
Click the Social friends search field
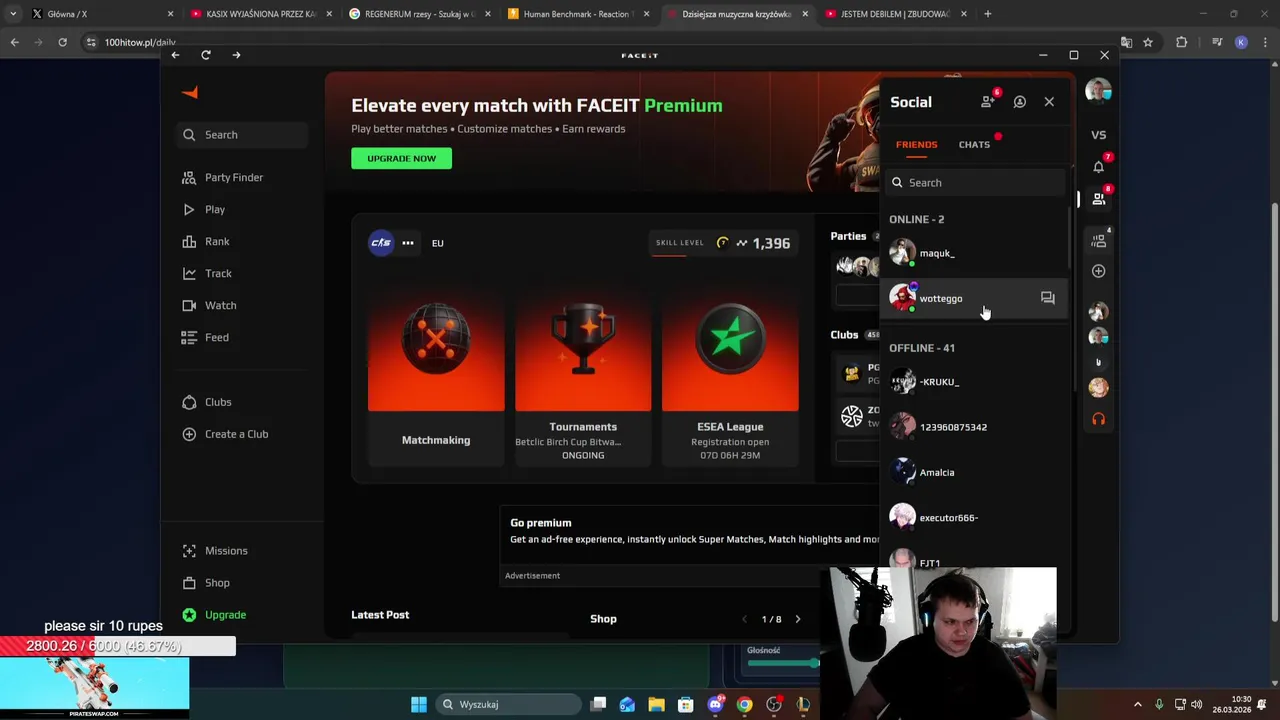click(x=976, y=183)
